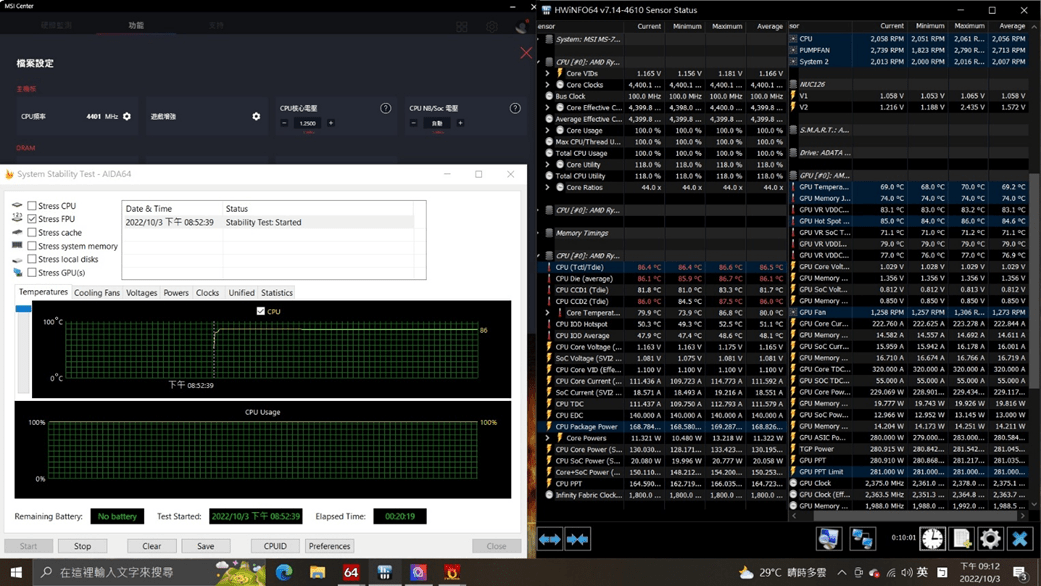Uncheck Stress FPU checkbox
This screenshot has height=586, width=1041.
[x=32, y=219]
